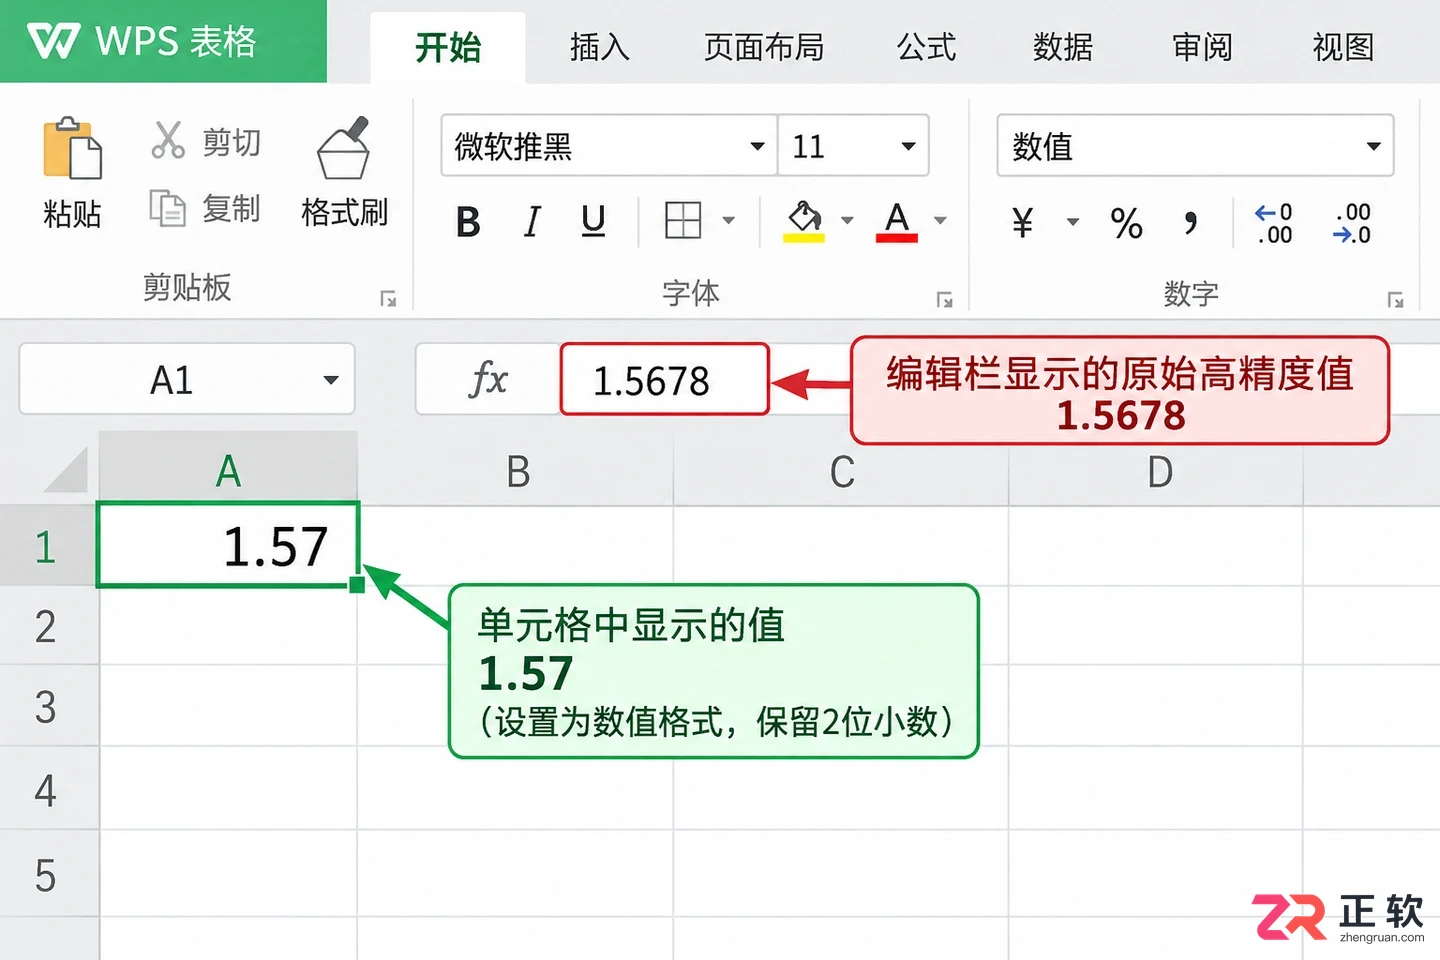The image size is (1440, 960).
Task: Open the 字体 group dialog launcher
Action: [x=944, y=299]
